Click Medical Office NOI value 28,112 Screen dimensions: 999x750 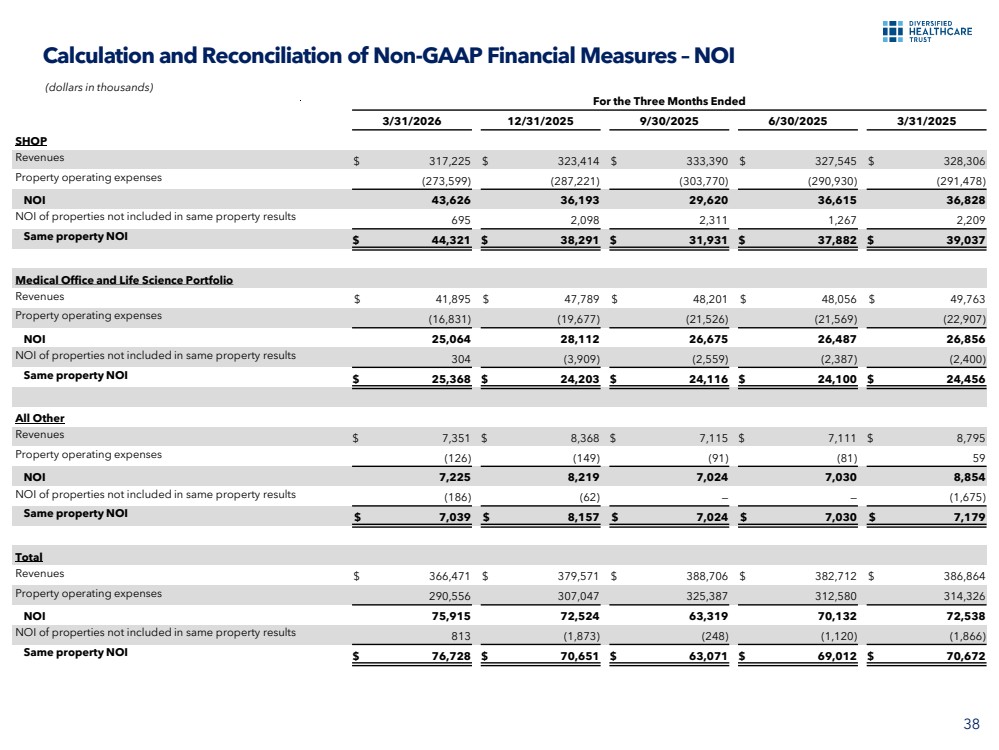[580, 339]
